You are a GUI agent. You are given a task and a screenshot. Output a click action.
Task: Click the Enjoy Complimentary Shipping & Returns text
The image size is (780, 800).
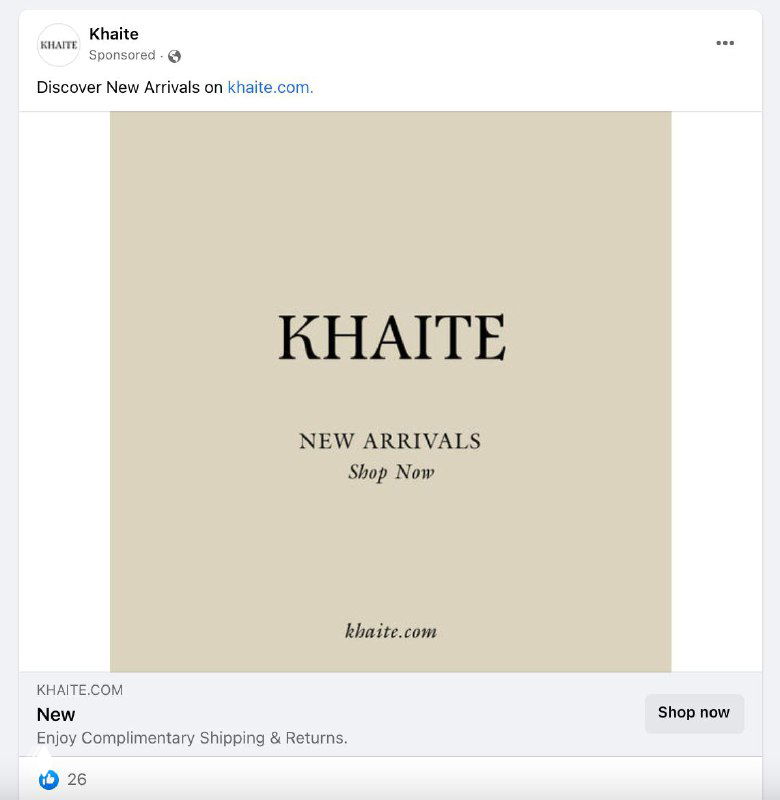(x=192, y=738)
